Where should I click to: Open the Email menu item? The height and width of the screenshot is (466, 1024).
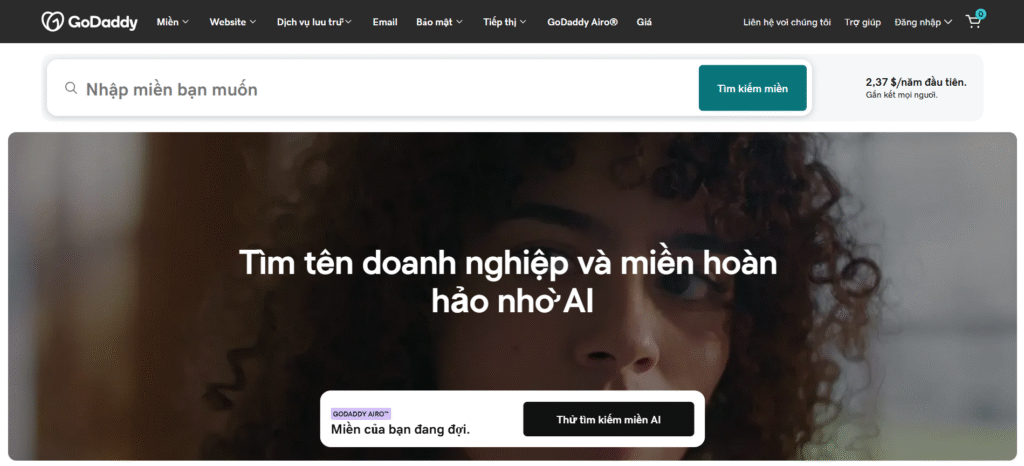pos(385,21)
